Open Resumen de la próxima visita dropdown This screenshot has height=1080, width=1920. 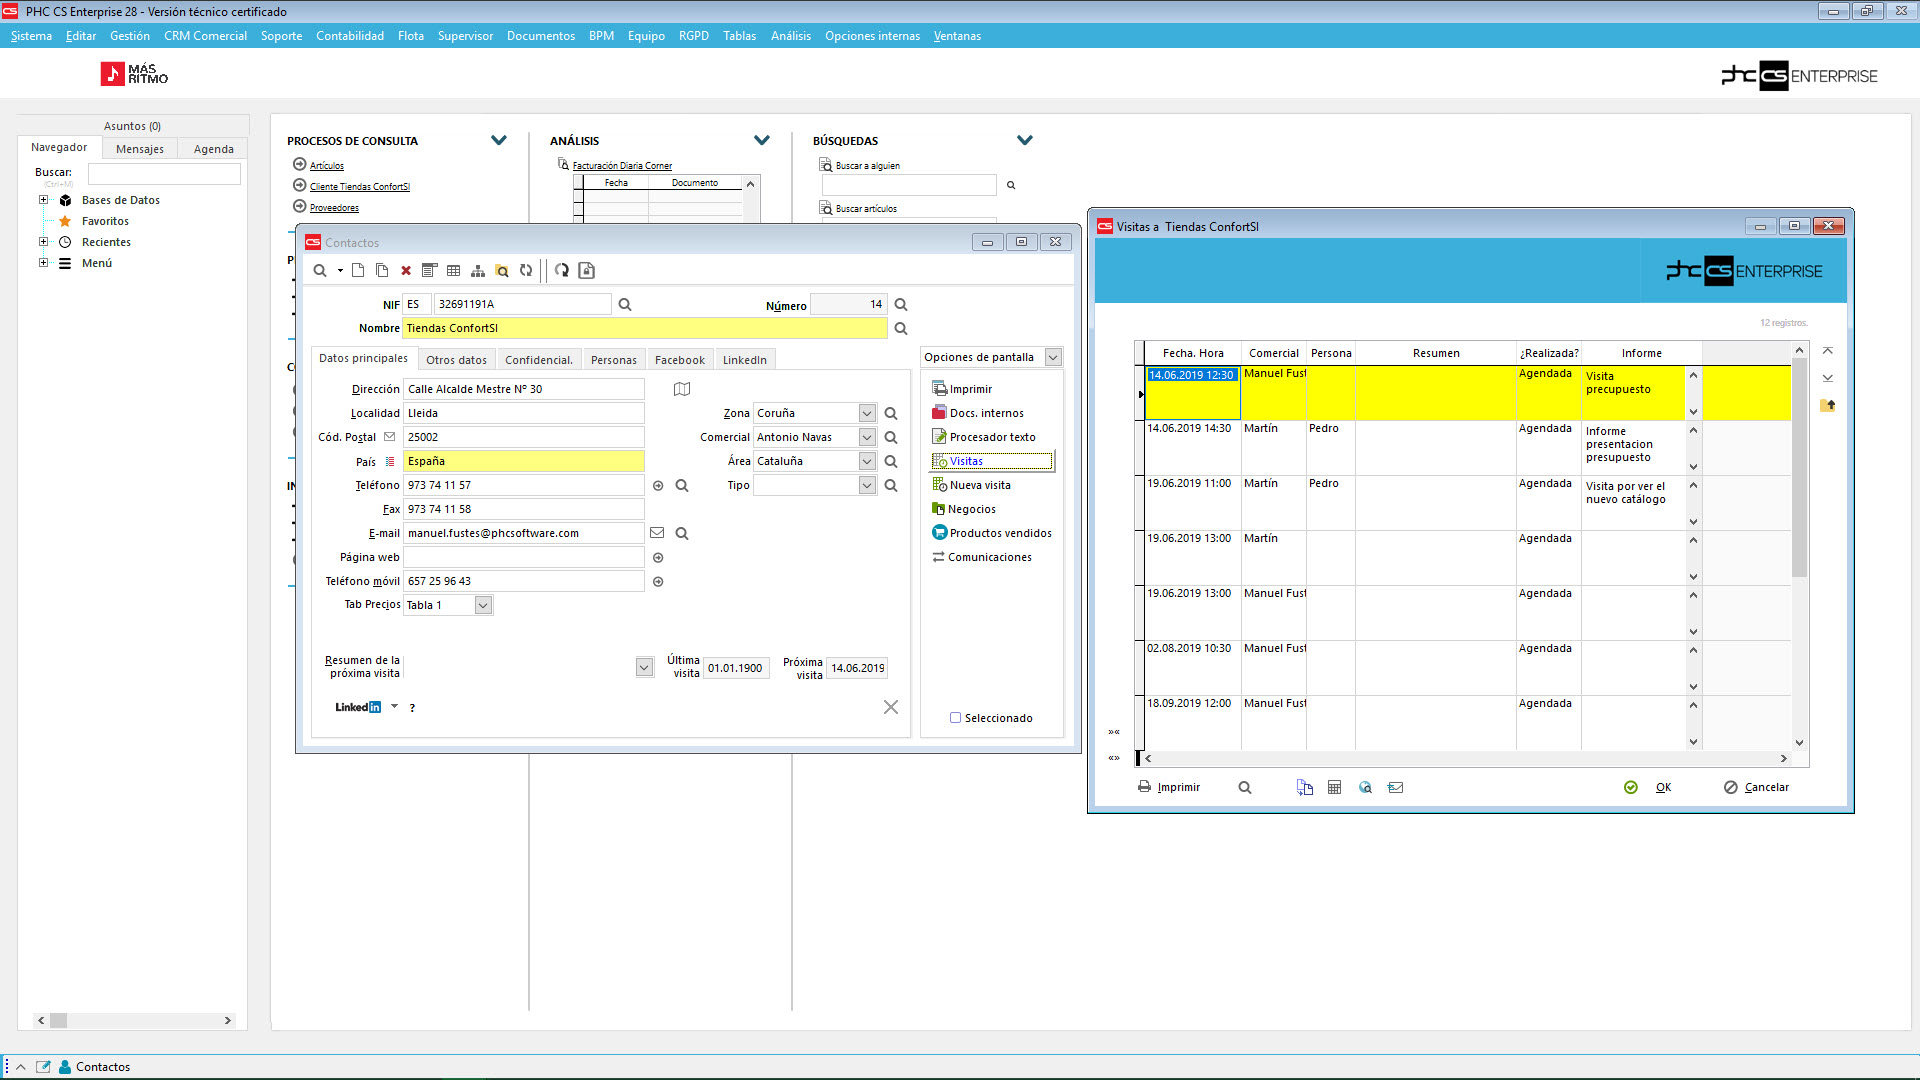click(645, 668)
